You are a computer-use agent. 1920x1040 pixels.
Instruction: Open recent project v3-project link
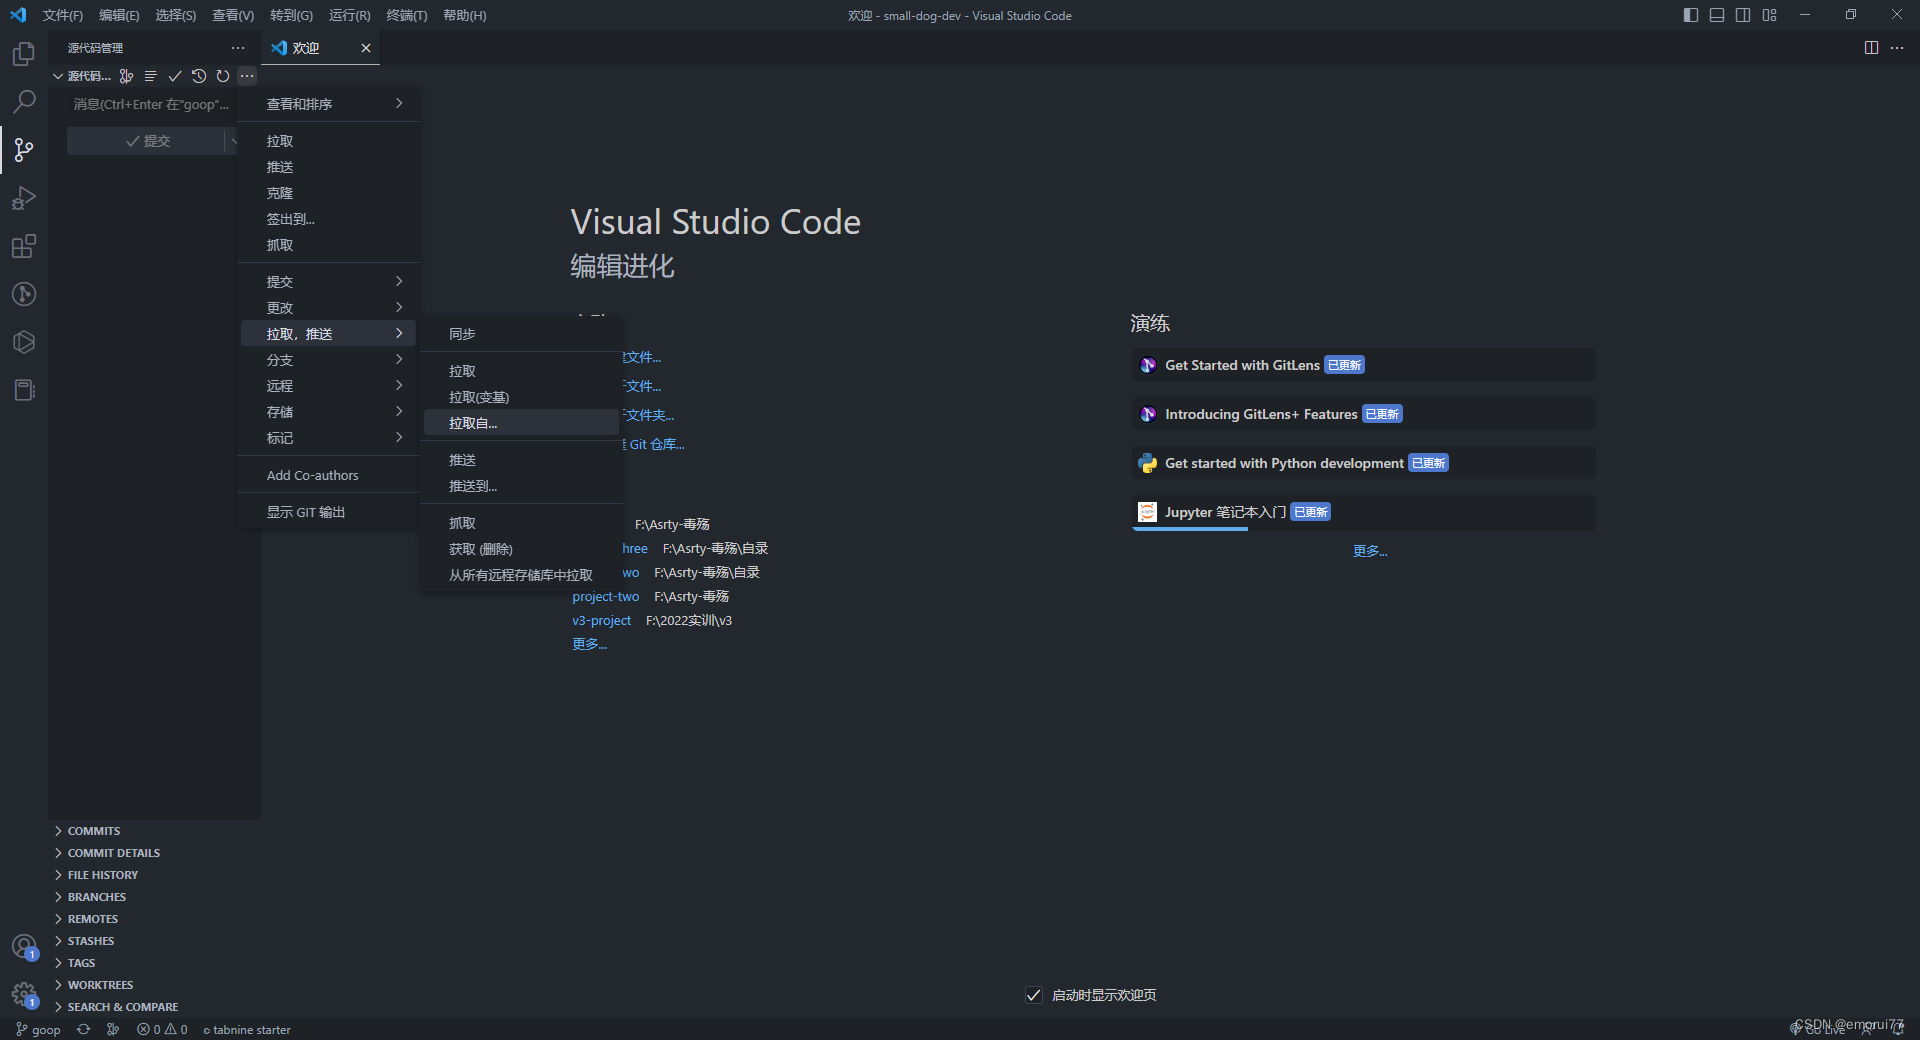(601, 620)
